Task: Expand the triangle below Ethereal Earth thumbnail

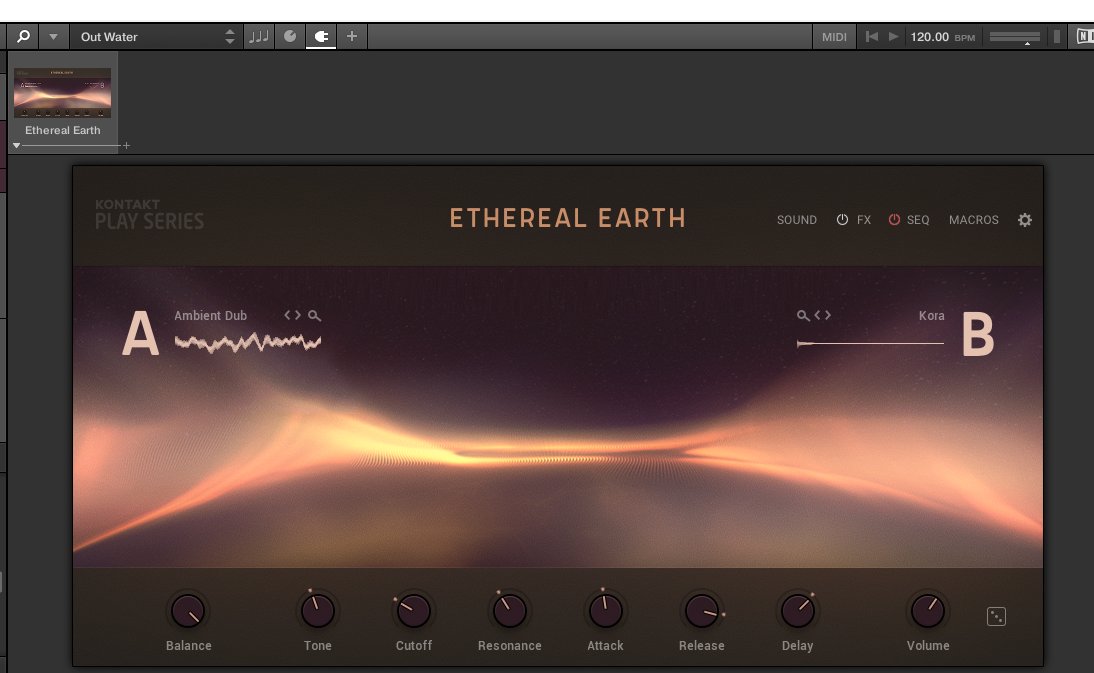Action: click(x=16, y=146)
